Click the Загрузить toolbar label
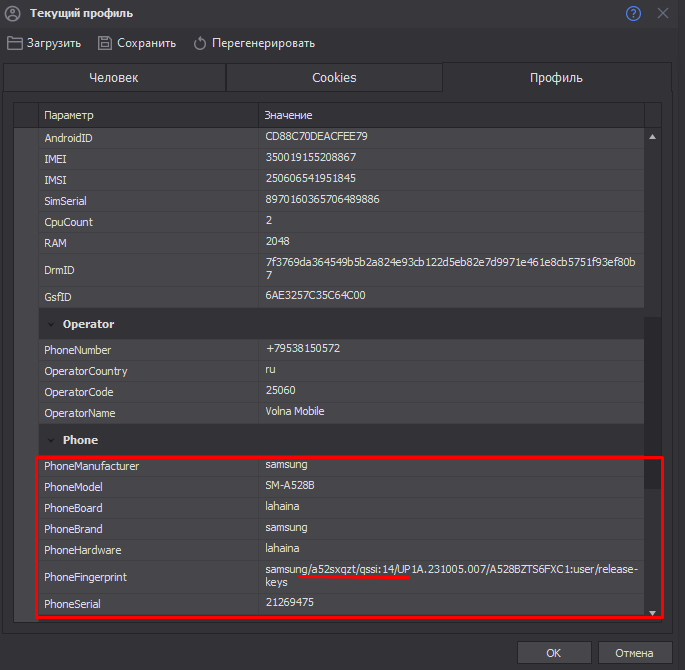The height and width of the screenshot is (670, 685). (x=54, y=43)
